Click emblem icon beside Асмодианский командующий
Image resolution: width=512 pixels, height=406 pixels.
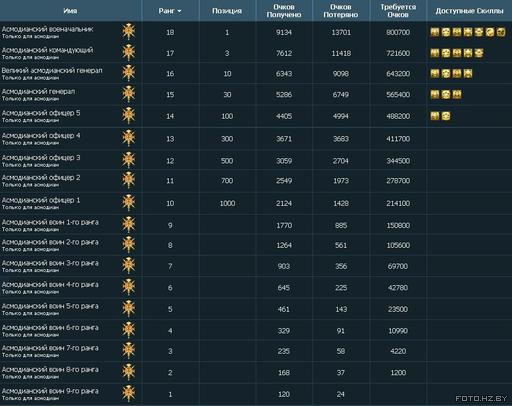pyautogui.click(x=129, y=53)
